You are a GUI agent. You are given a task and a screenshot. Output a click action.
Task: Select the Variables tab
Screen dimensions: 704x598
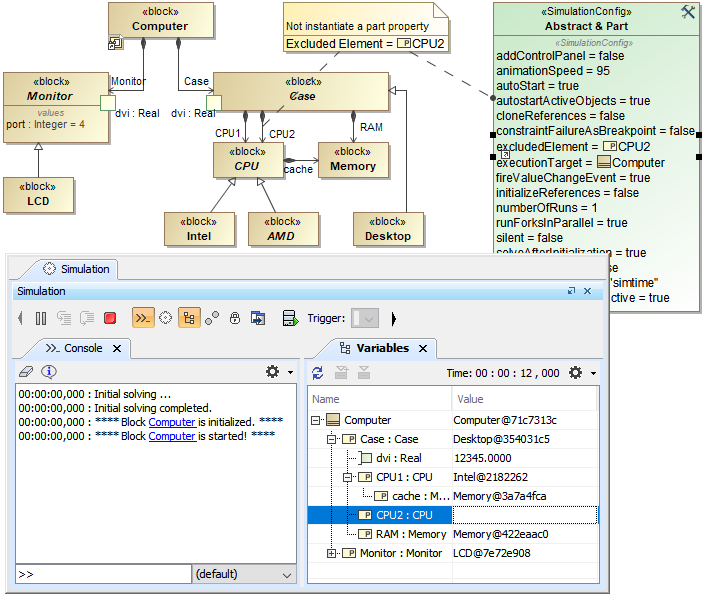click(382, 348)
